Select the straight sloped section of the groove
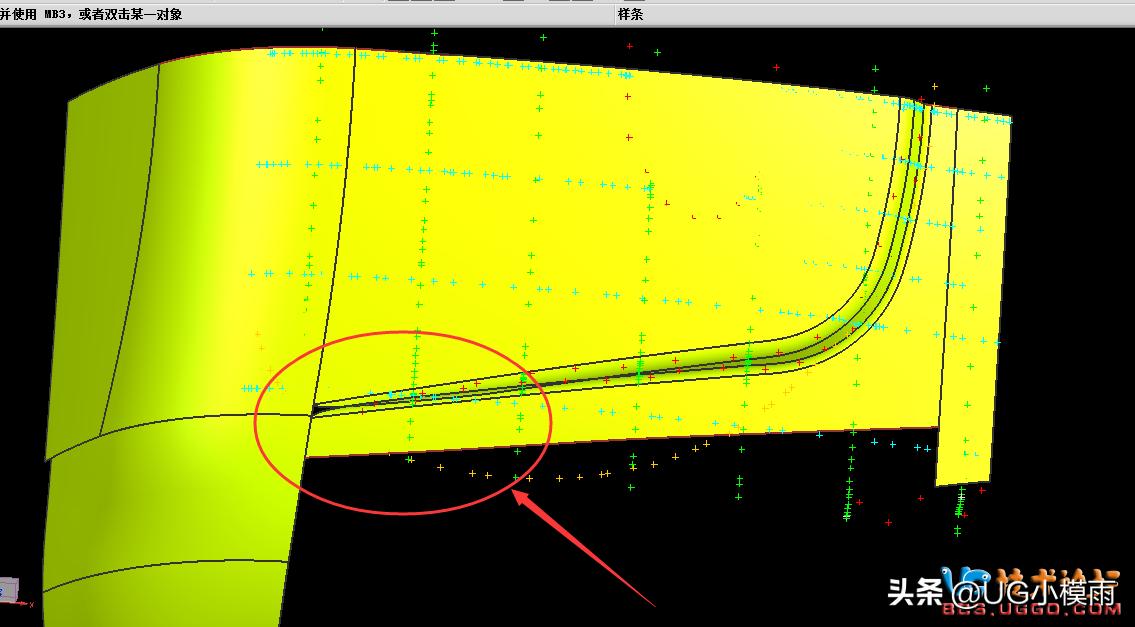Screen dimensions: 1135x627 click(640, 367)
